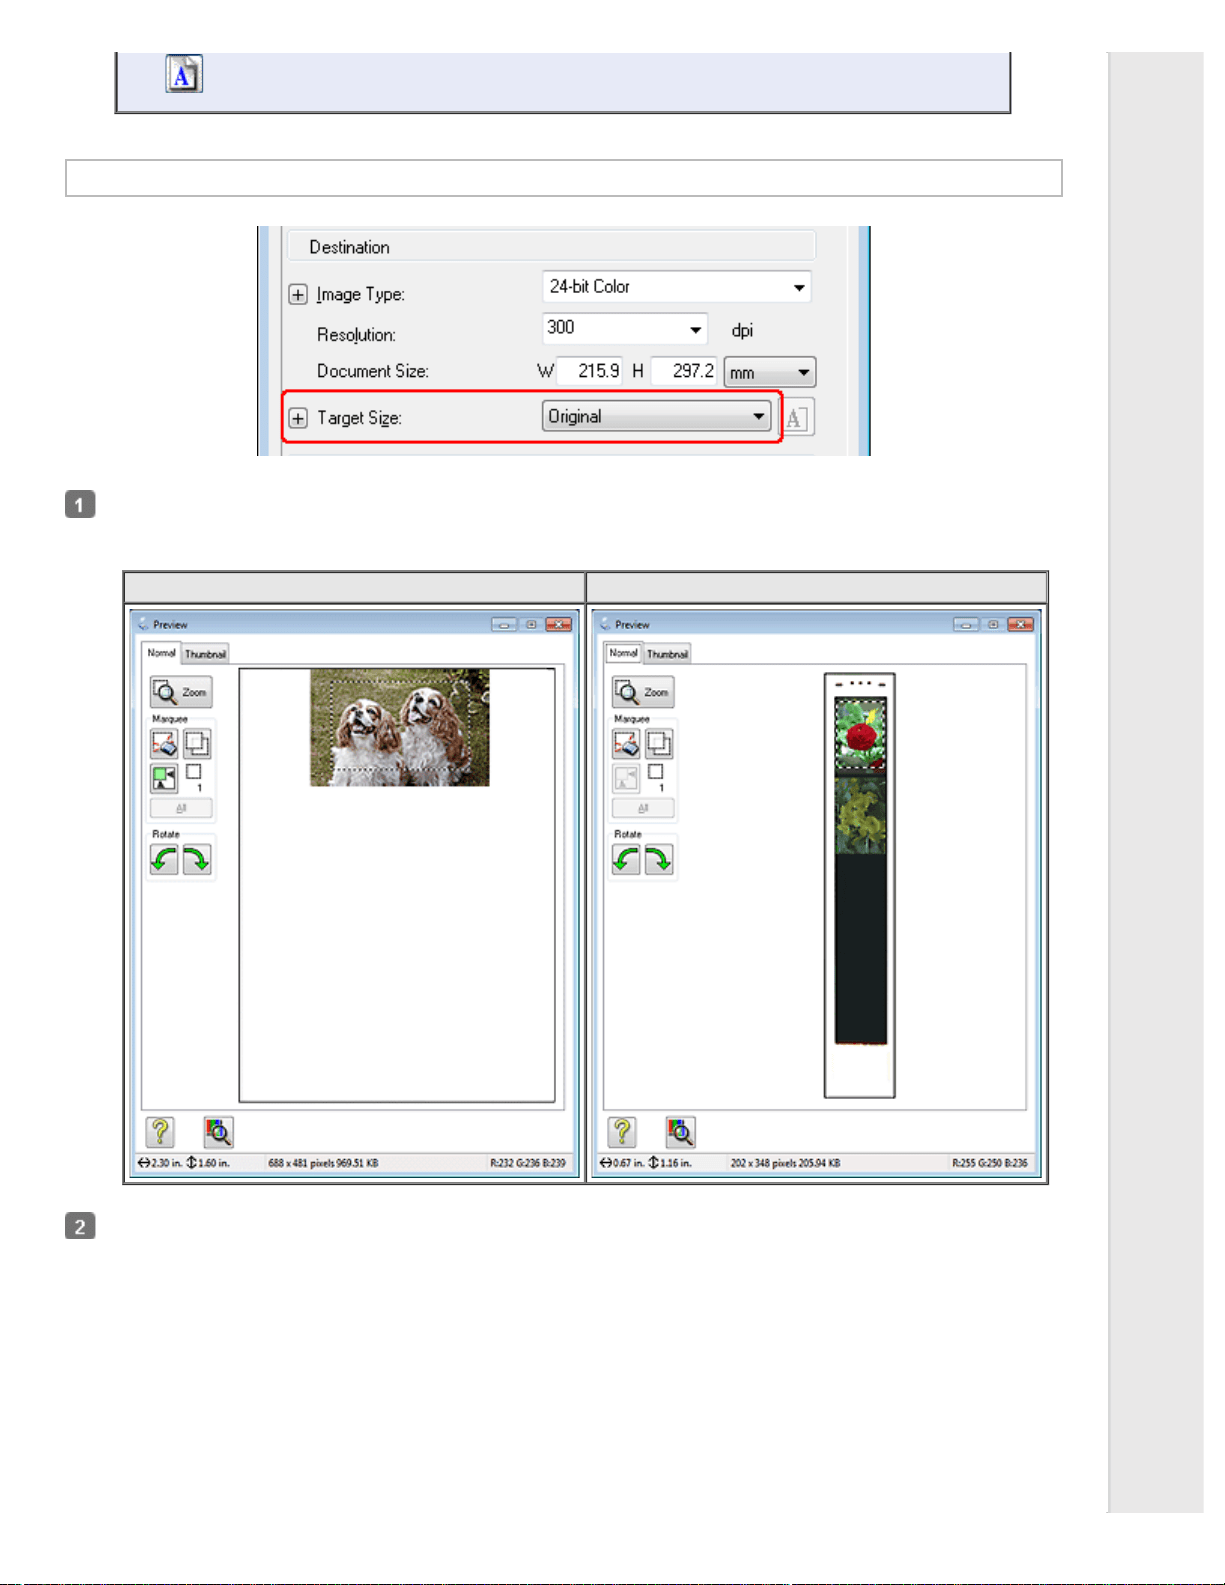
Task: Click greyed Auto Locate icon in film strip Preview
Action: 626,778
